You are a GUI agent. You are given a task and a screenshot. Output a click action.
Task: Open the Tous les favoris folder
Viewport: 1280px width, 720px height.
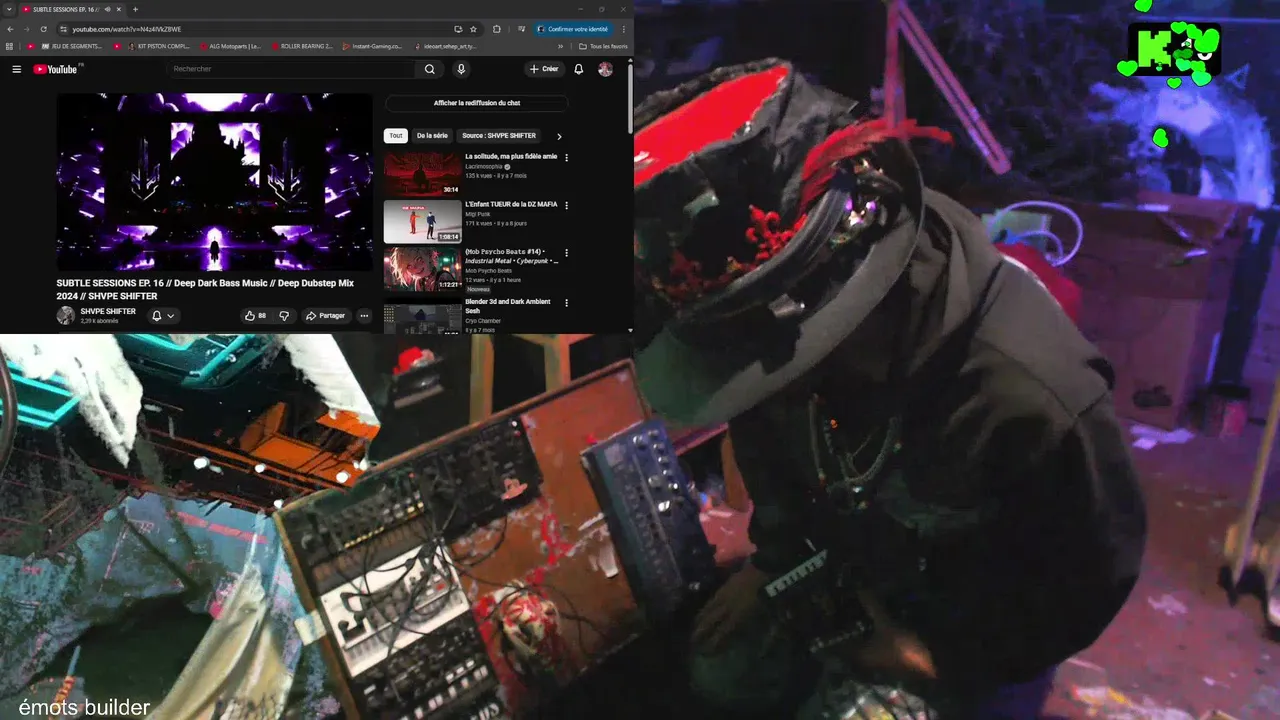pos(603,46)
